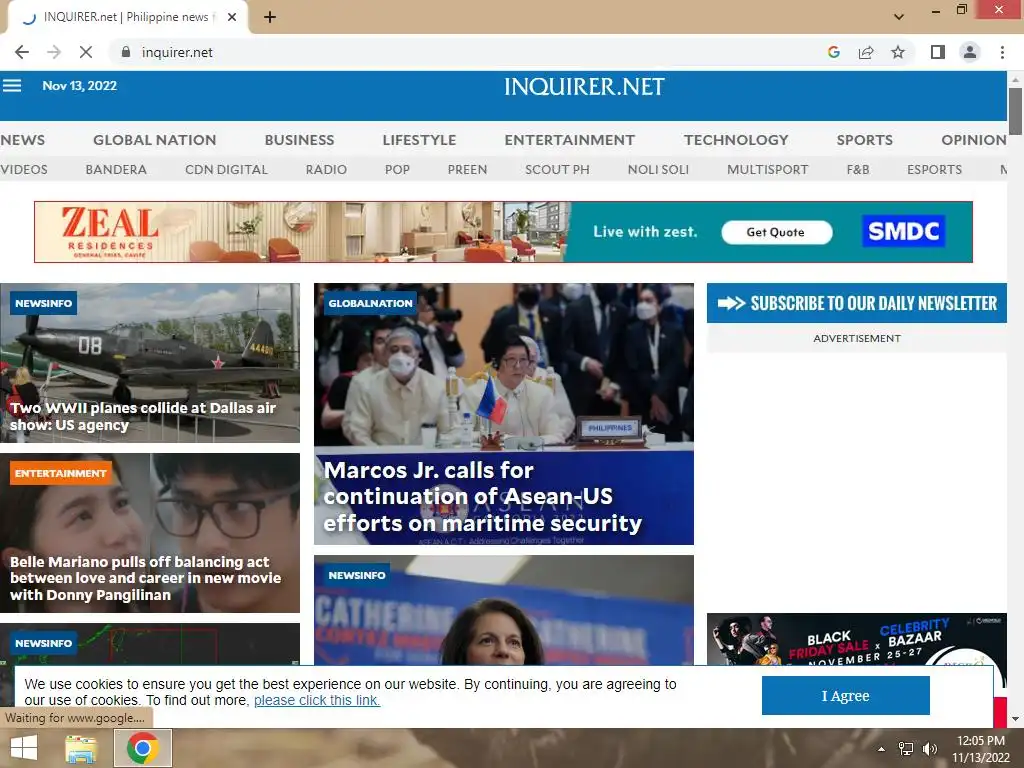The width and height of the screenshot is (1024, 768).
Task: Click the Google icon in address bar
Action: [833, 52]
